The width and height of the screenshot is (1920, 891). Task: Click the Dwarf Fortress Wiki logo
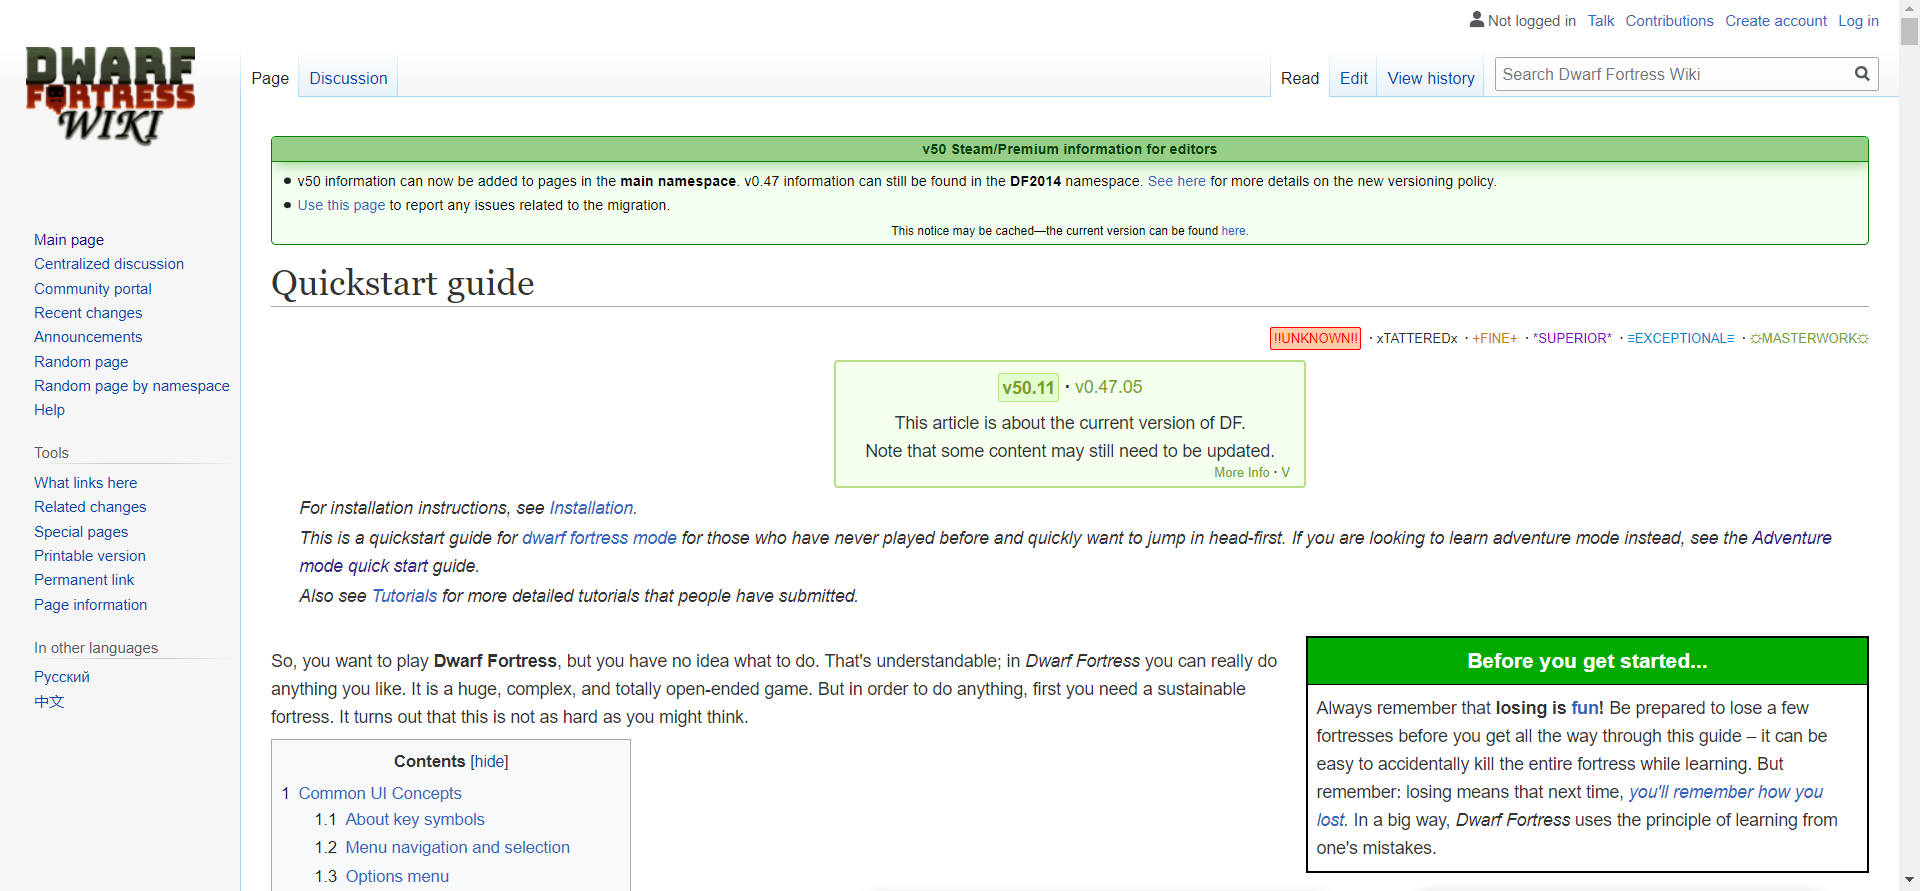[x=110, y=96]
